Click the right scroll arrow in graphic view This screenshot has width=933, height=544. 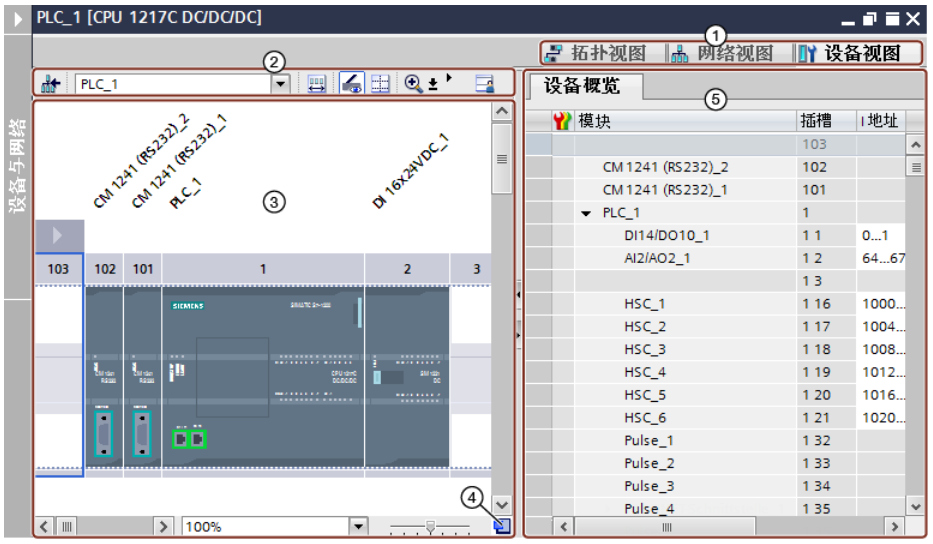[162, 526]
